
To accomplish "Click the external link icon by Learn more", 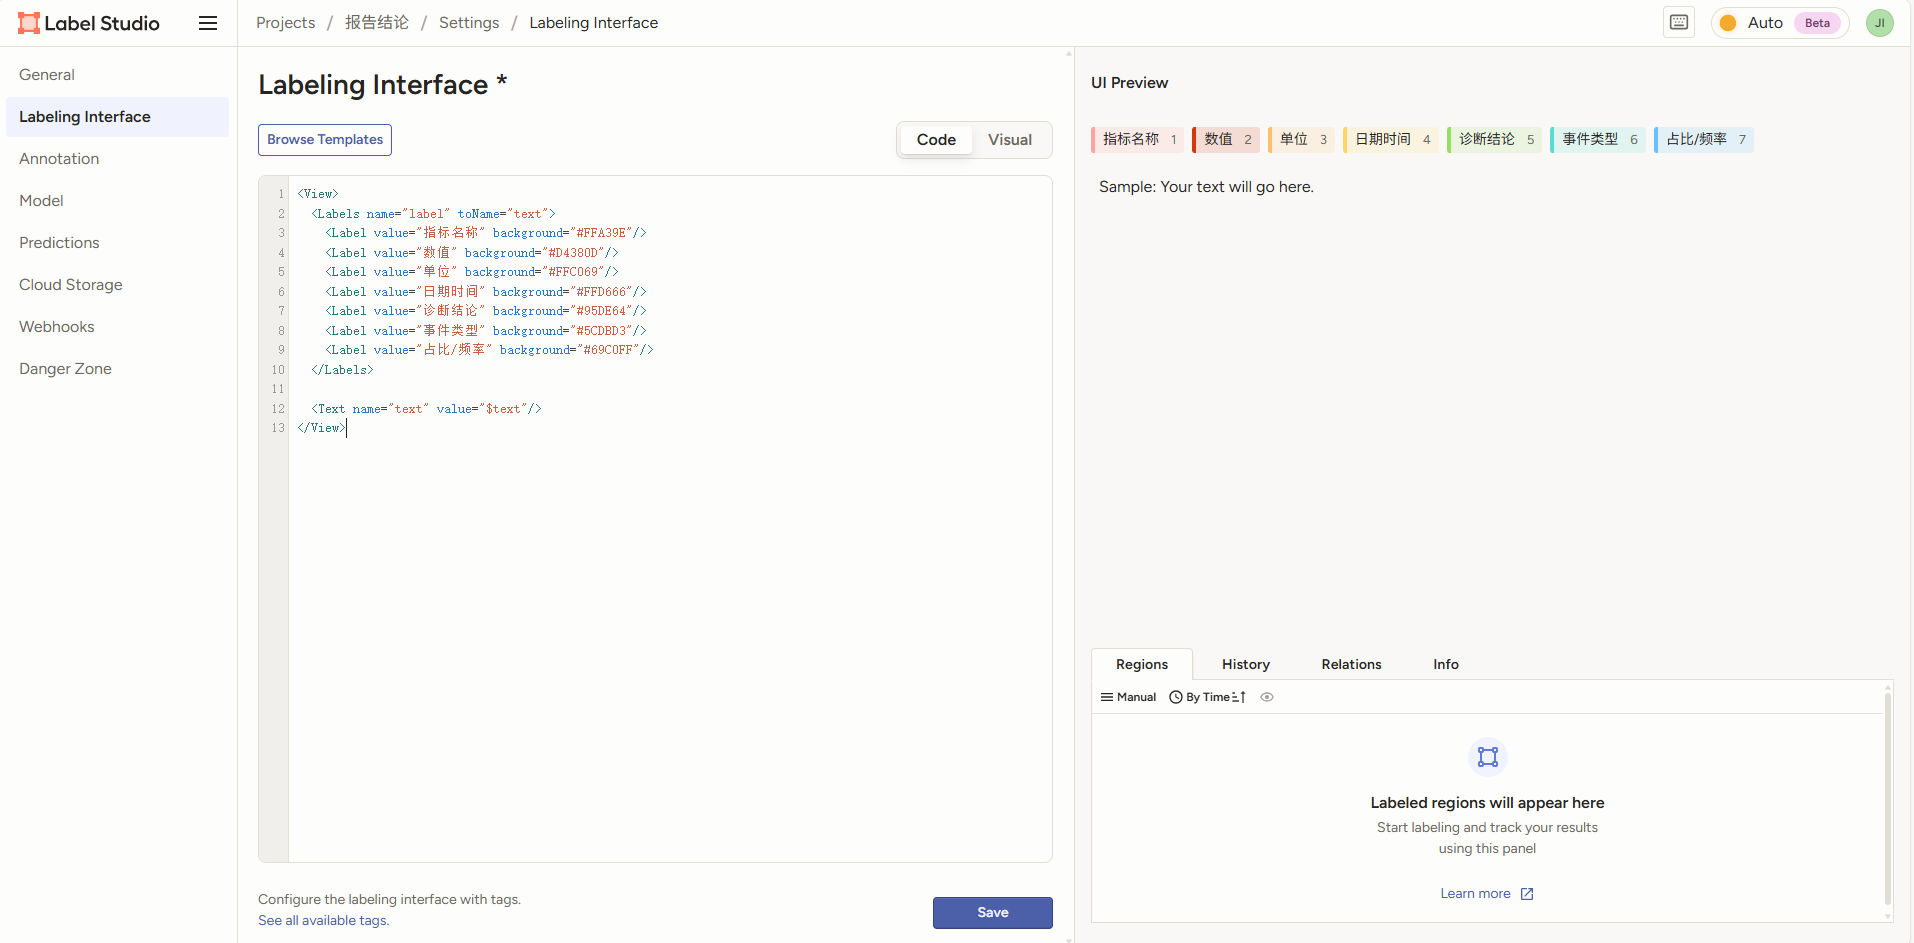I will (1527, 894).
